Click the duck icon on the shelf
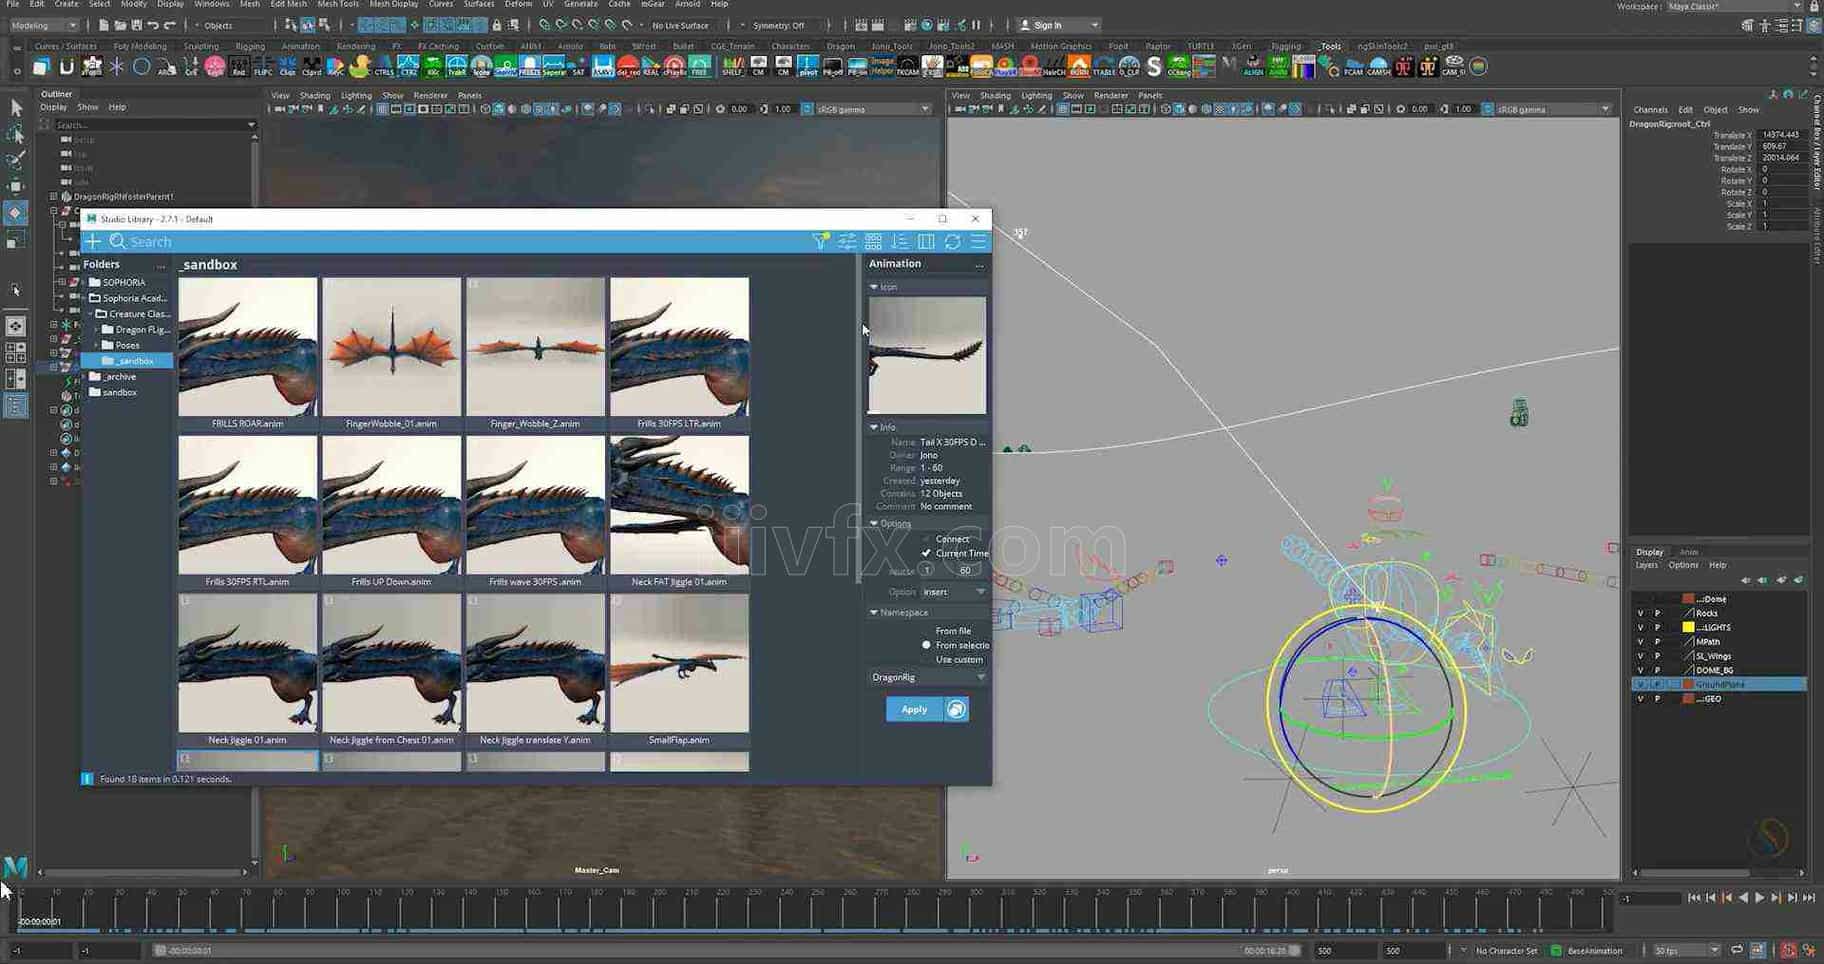This screenshot has height=964, width=1824. click(360, 67)
